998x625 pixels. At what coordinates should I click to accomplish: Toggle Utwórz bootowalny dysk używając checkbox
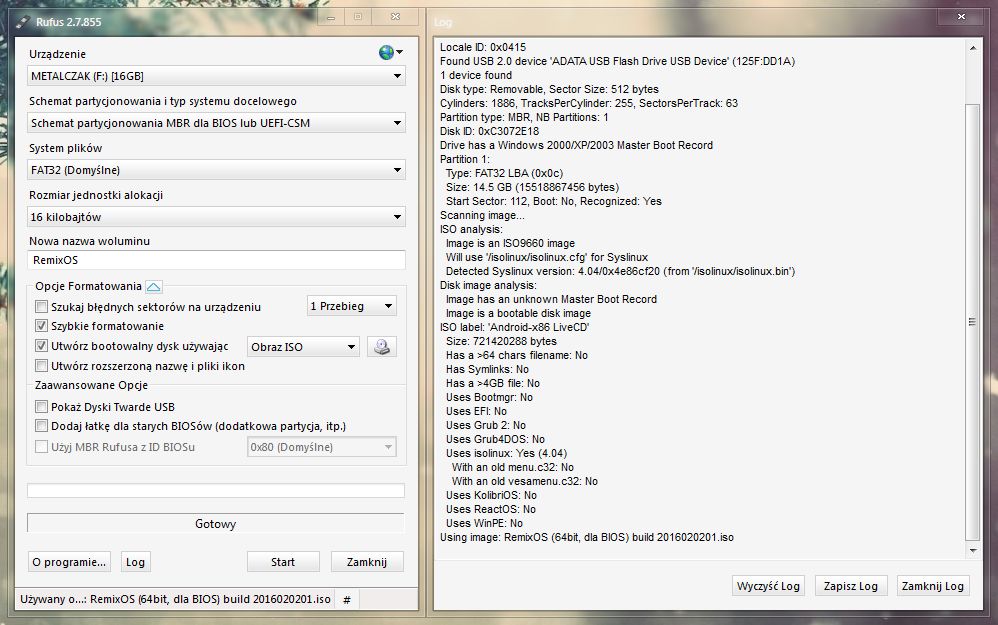pyautogui.click(x=41, y=346)
